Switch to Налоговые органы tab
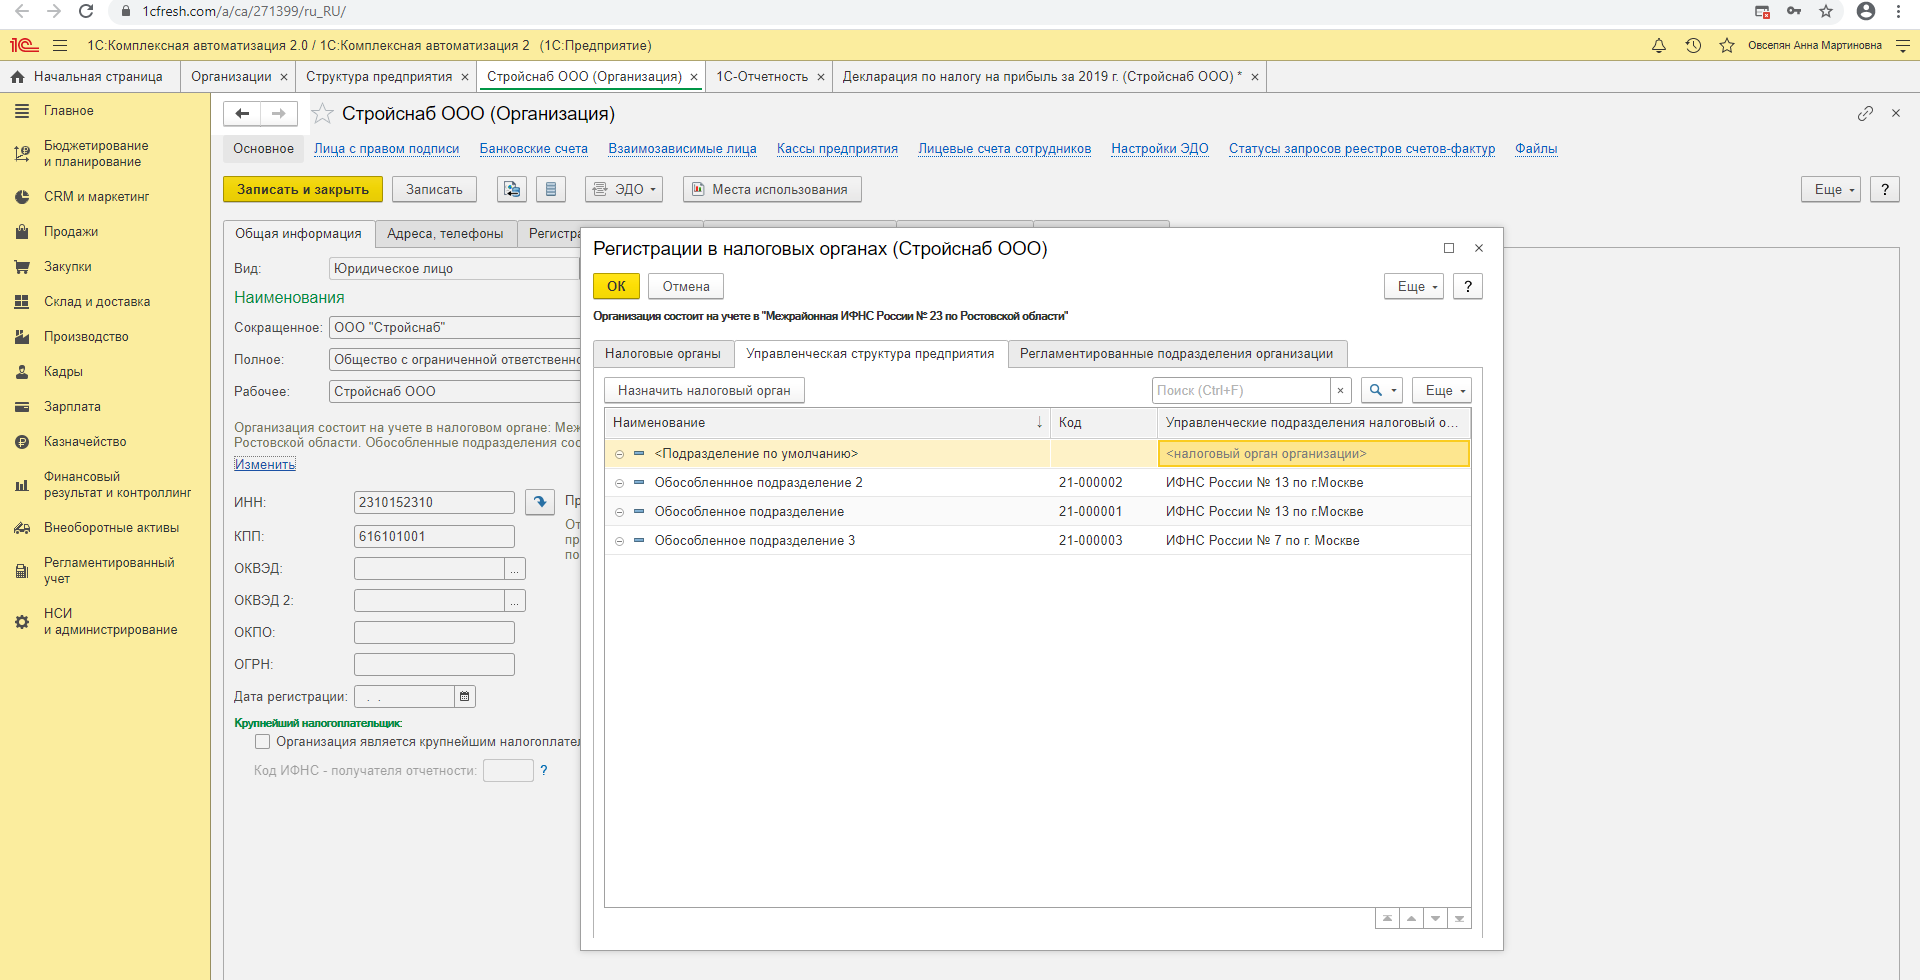1920x980 pixels. (662, 354)
